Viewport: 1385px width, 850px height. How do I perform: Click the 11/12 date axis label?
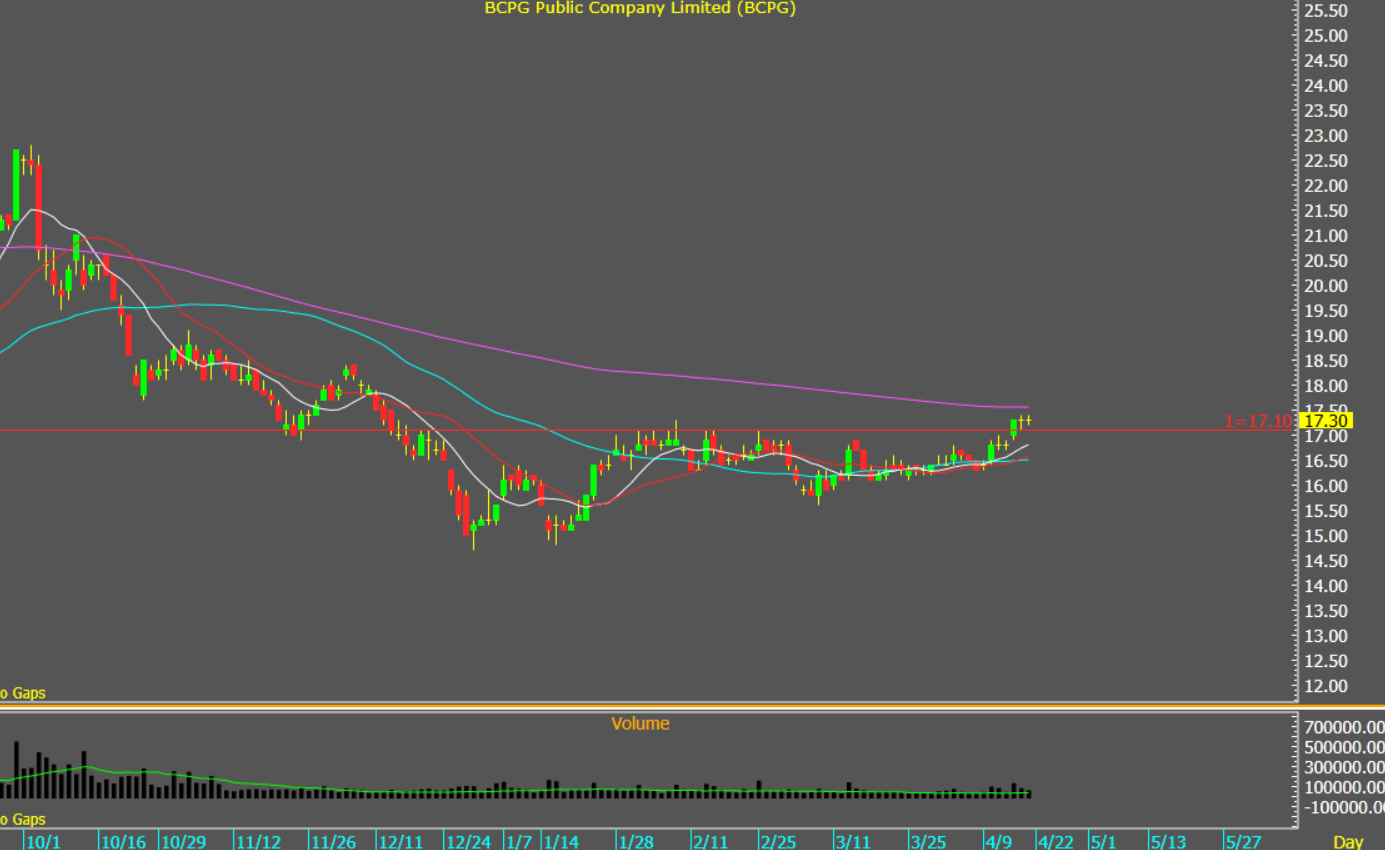[x=257, y=842]
